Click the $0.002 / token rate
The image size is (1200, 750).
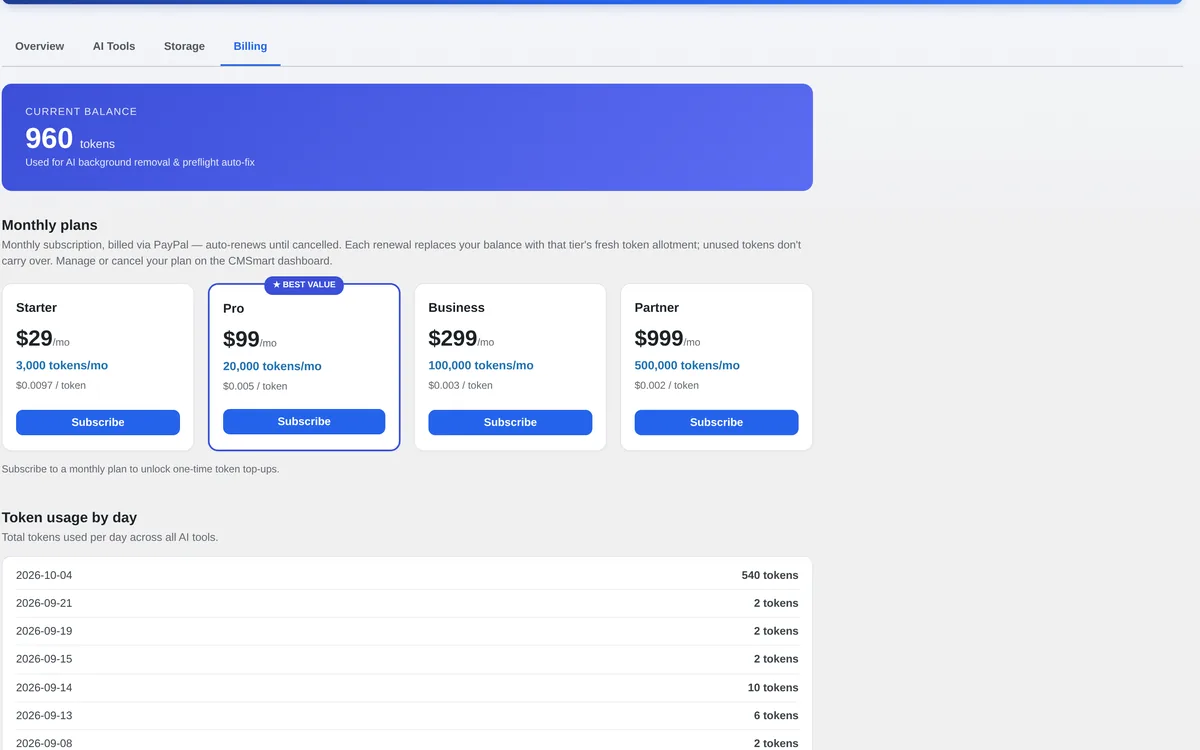666,385
